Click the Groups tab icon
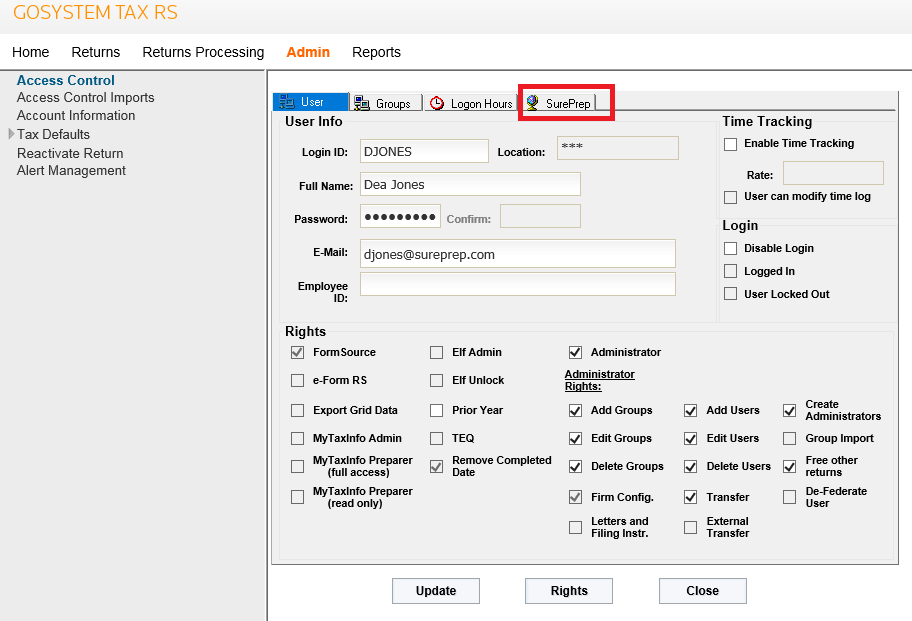Screen dimensions: 912x621 tap(362, 103)
